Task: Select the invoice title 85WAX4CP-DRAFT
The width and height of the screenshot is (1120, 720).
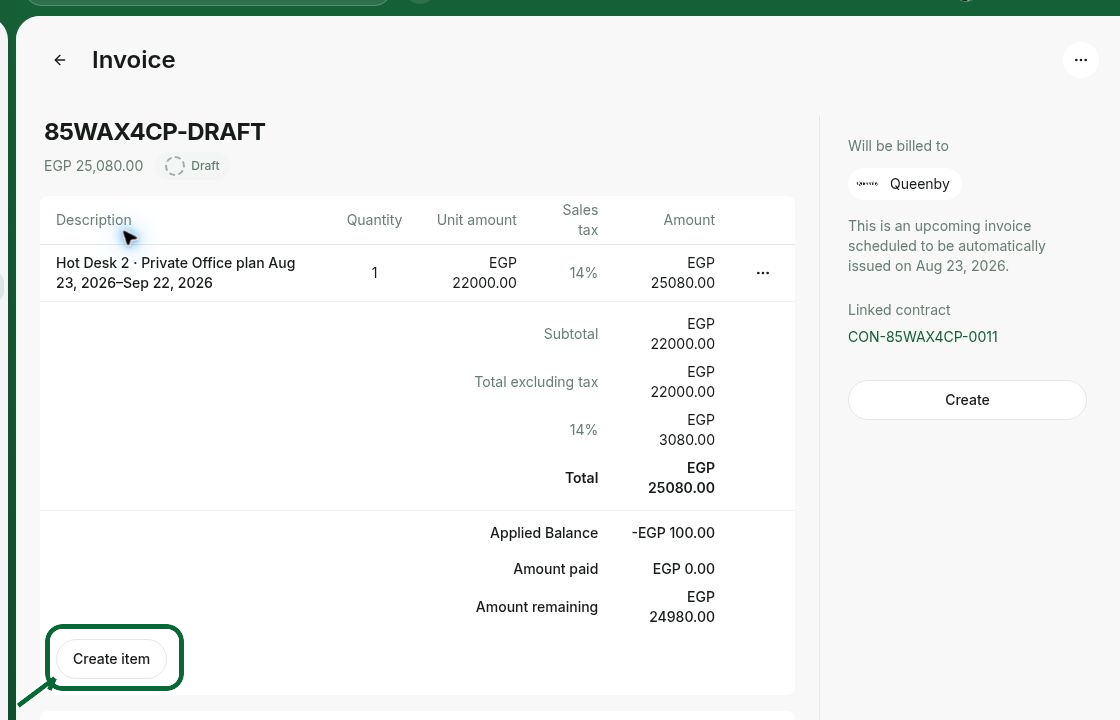Action: coord(154,131)
